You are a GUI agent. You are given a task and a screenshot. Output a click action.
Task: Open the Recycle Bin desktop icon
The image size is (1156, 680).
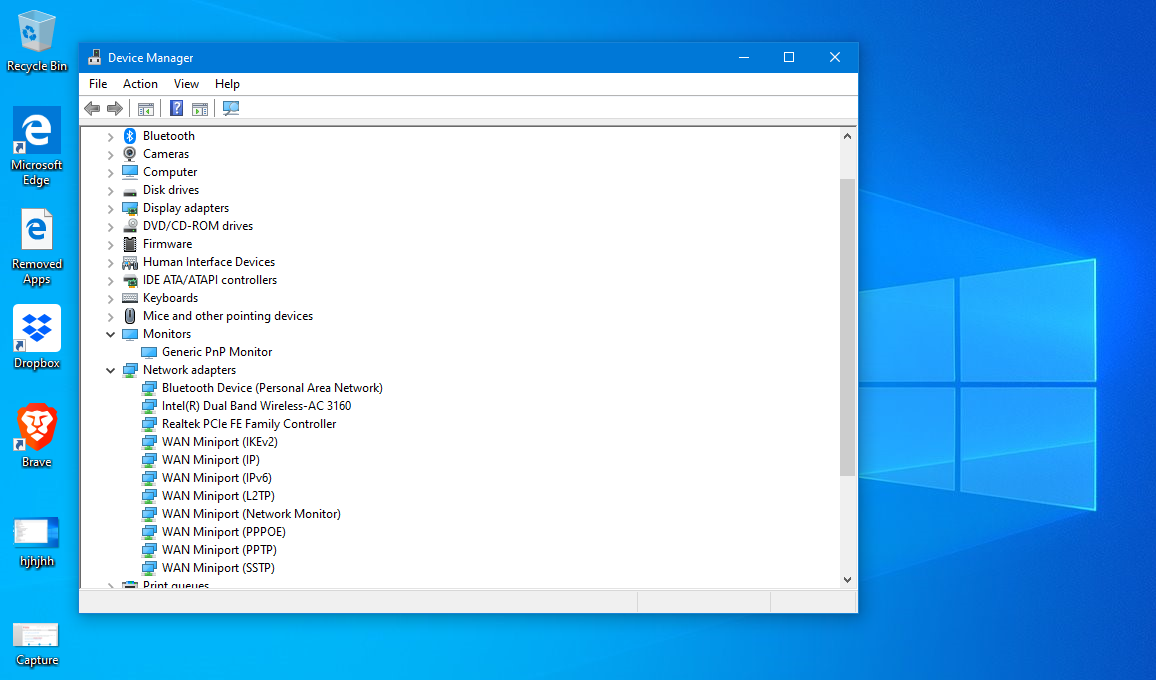(x=36, y=41)
